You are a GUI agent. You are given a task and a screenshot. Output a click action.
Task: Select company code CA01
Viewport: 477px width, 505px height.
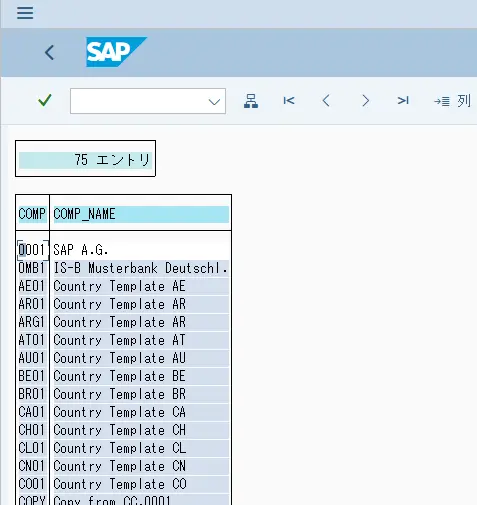click(x=32, y=412)
